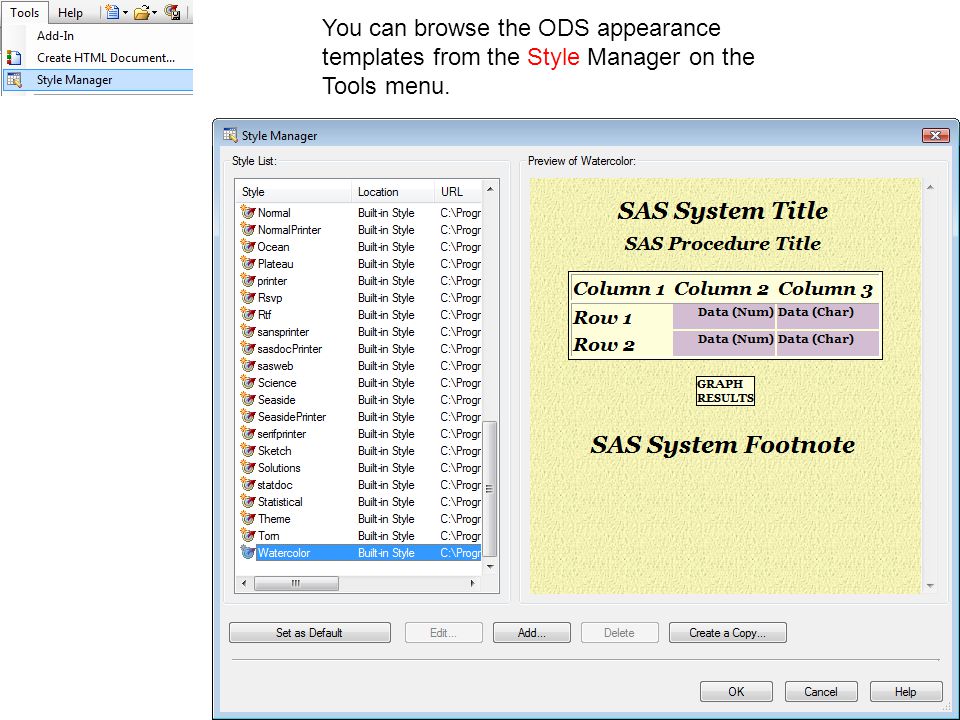Select the sasdocPrinter style icon
This screenshot has height=720, width=960.
(x=247, y=348)
